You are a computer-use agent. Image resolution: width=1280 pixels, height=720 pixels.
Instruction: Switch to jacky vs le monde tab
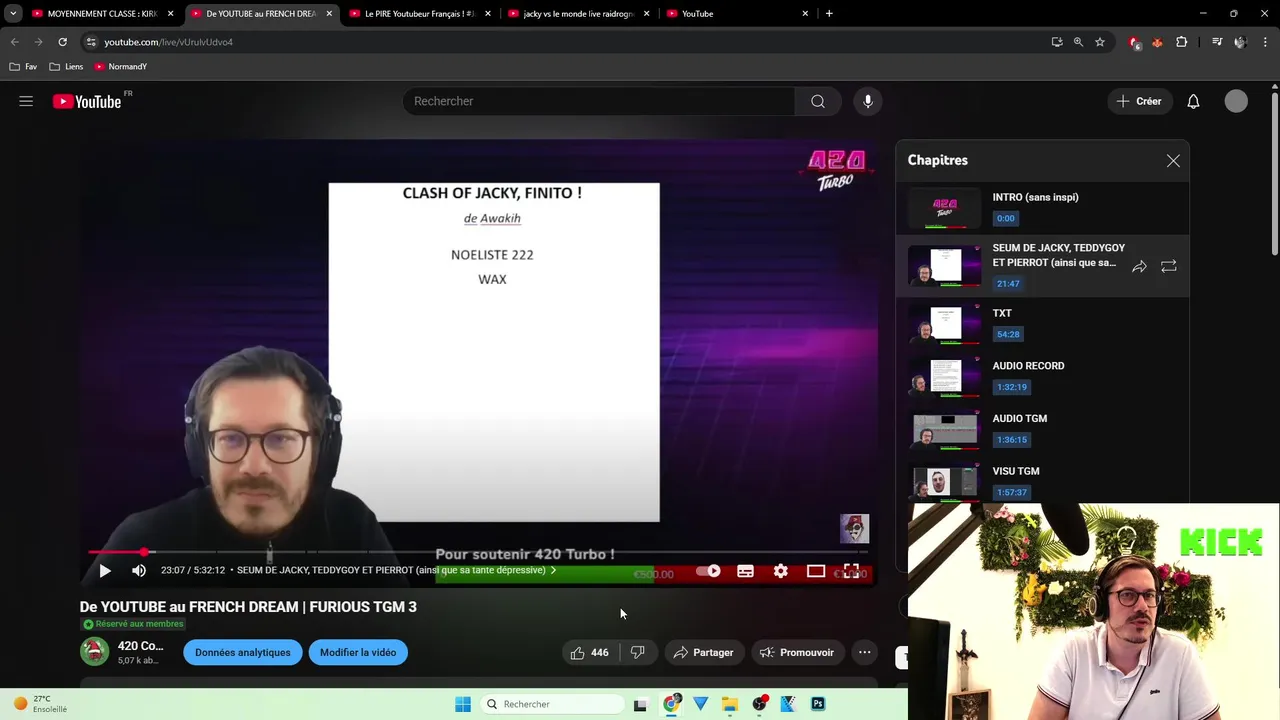pyautogui.click(x=579, y=14)
